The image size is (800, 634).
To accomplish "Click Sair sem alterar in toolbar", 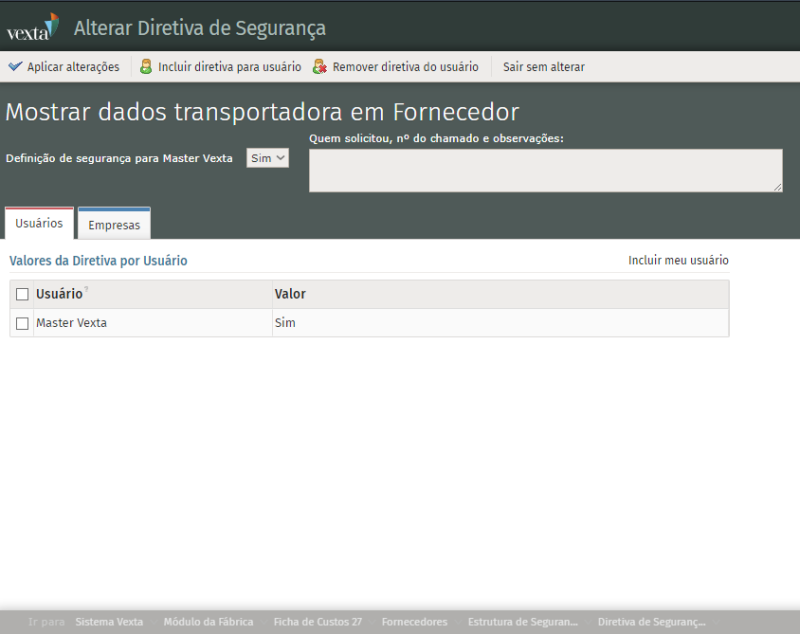I will pyautogui.click(x=543, y=67).
